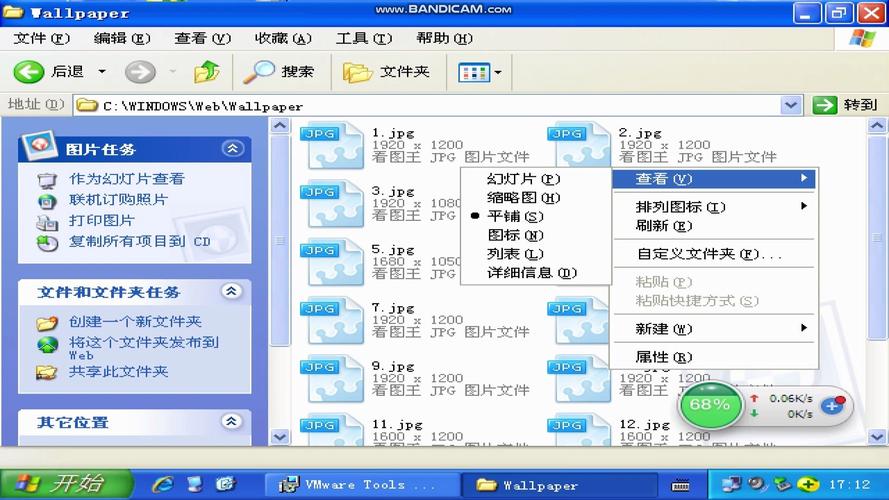This screenshot has height=500, width=889.
Task: Click task pane scrollbar up arrow
Action: click(x=280, y=125)
